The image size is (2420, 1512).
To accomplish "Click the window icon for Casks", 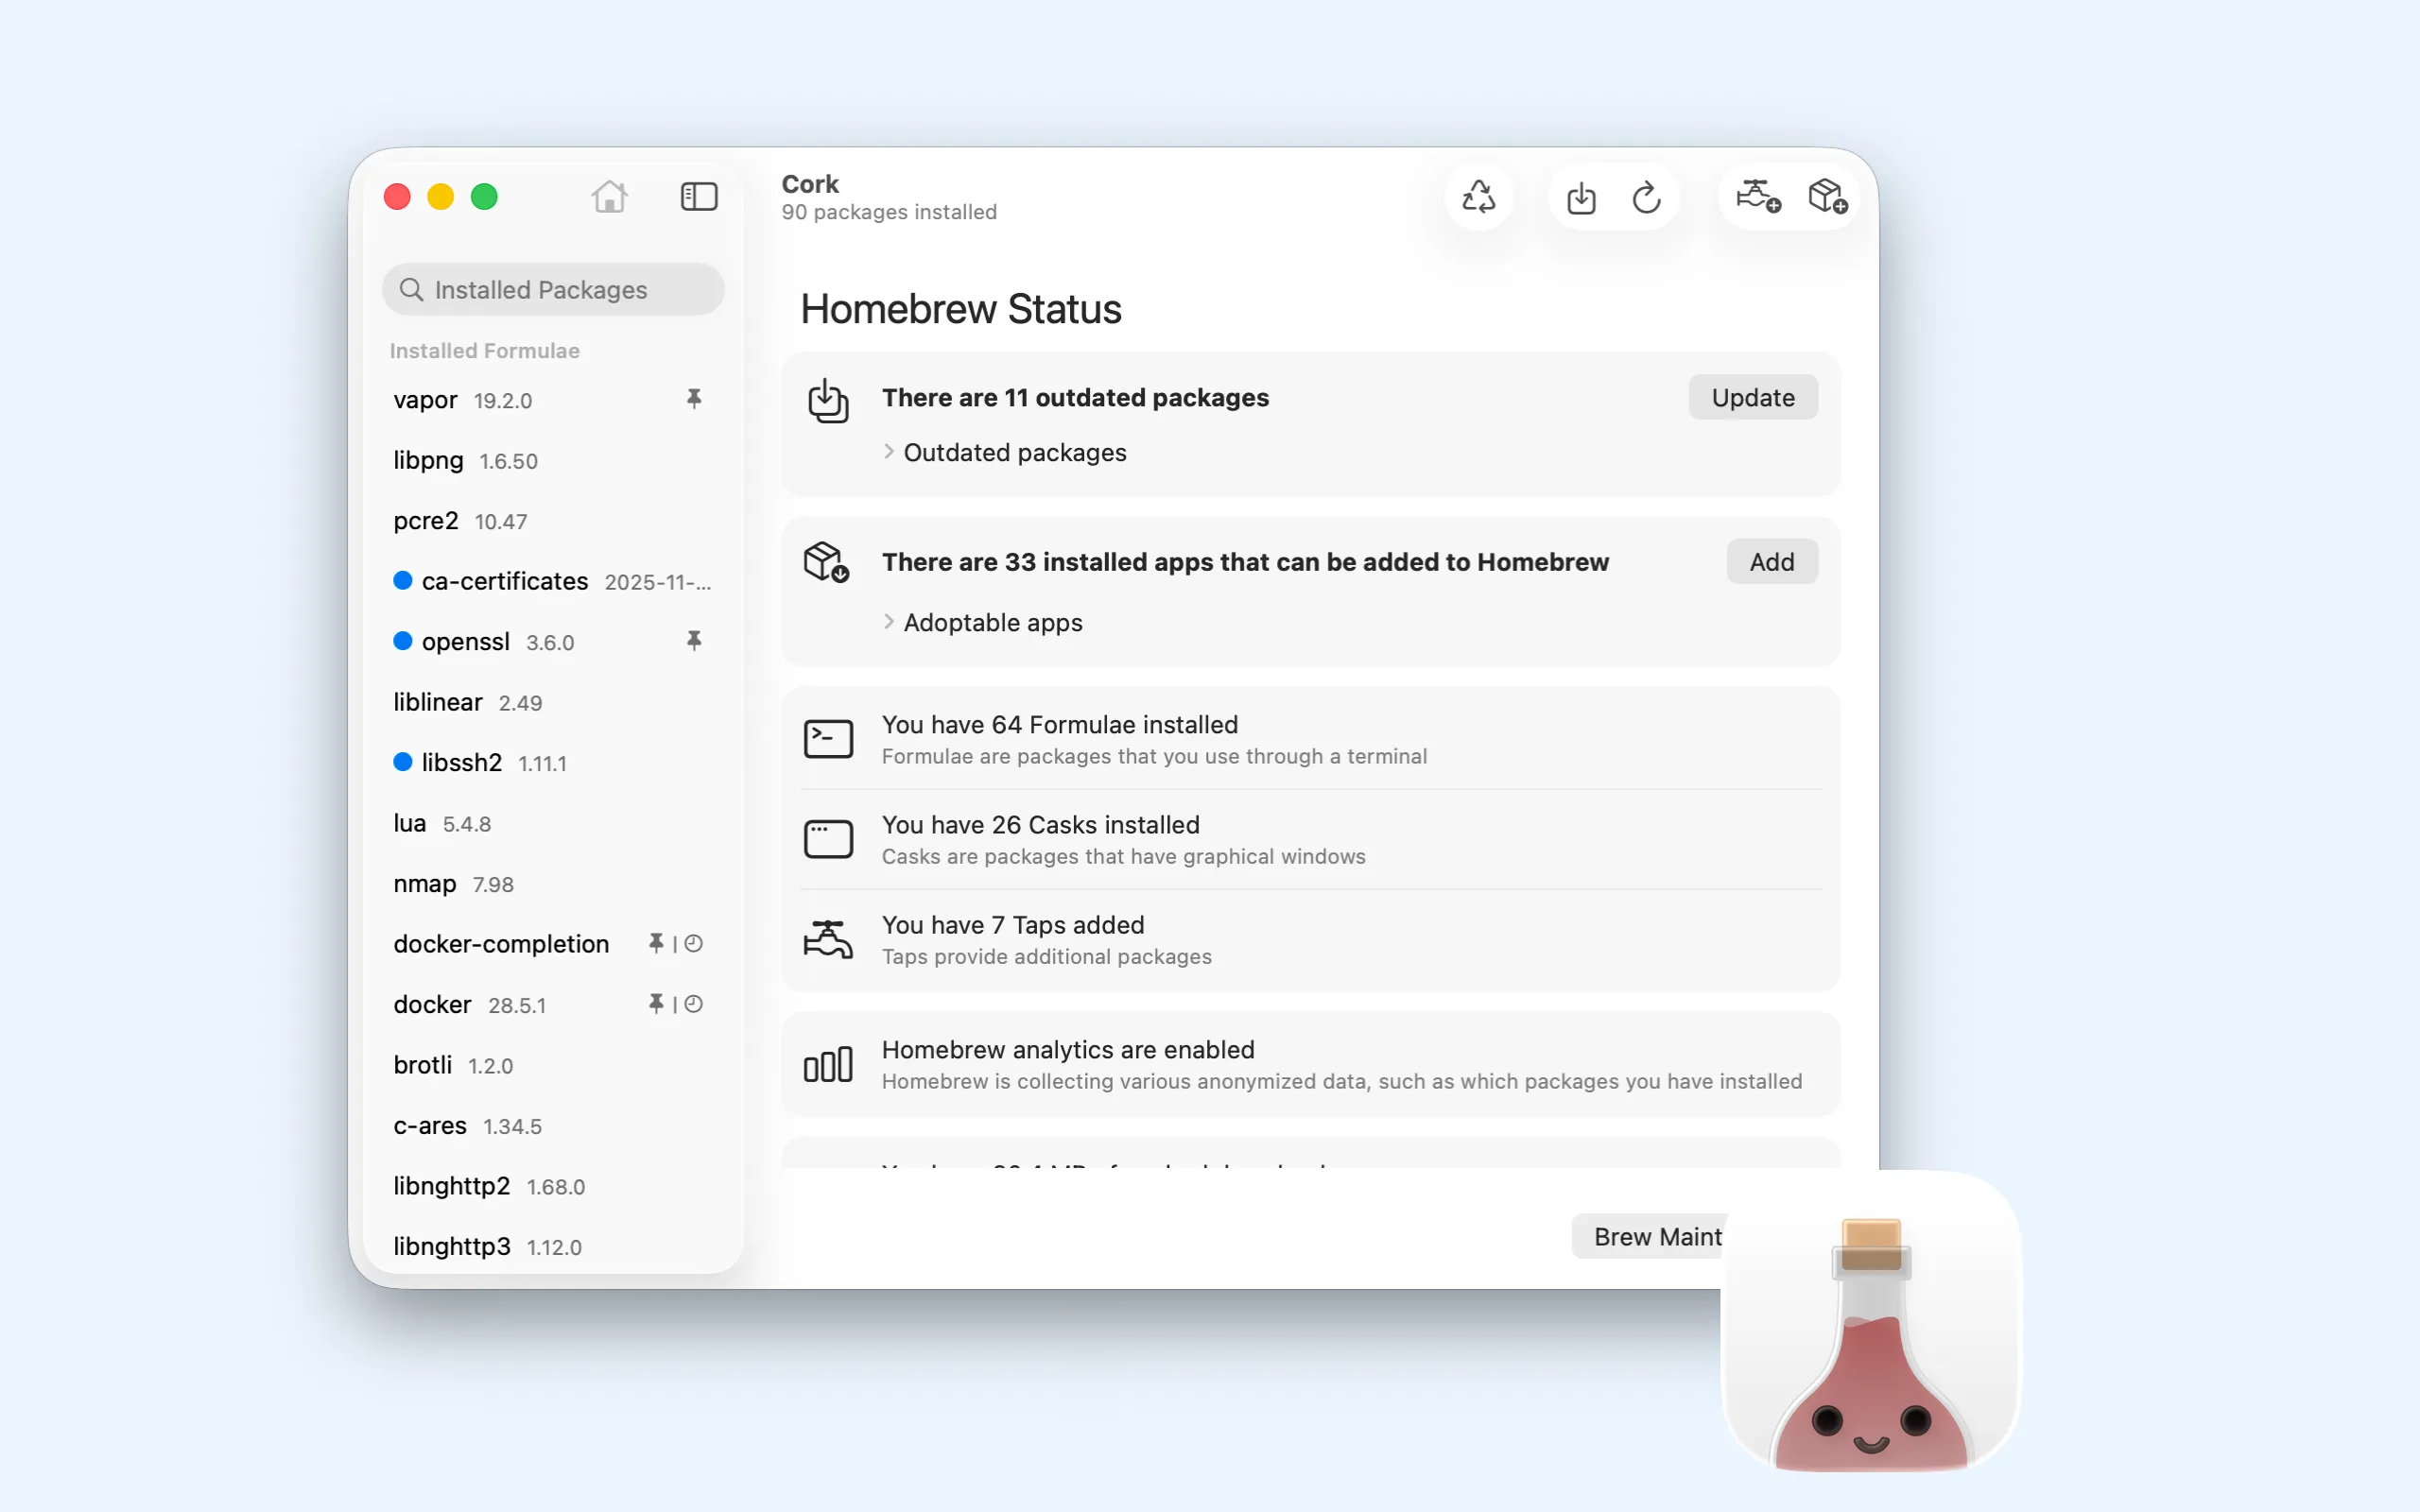I will (x=828, y=839).
